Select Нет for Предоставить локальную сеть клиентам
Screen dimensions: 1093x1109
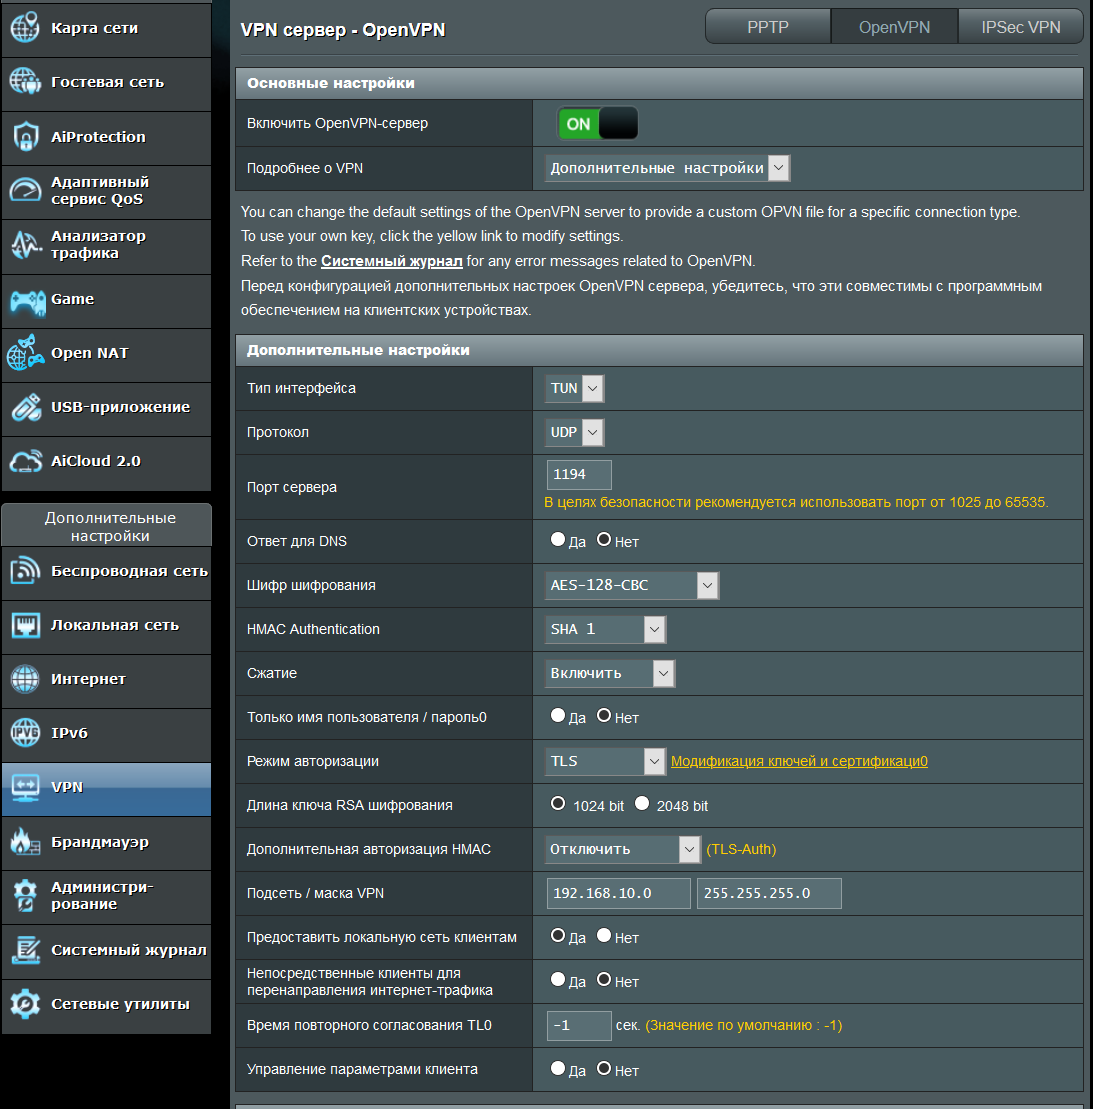tap(603, 936)
